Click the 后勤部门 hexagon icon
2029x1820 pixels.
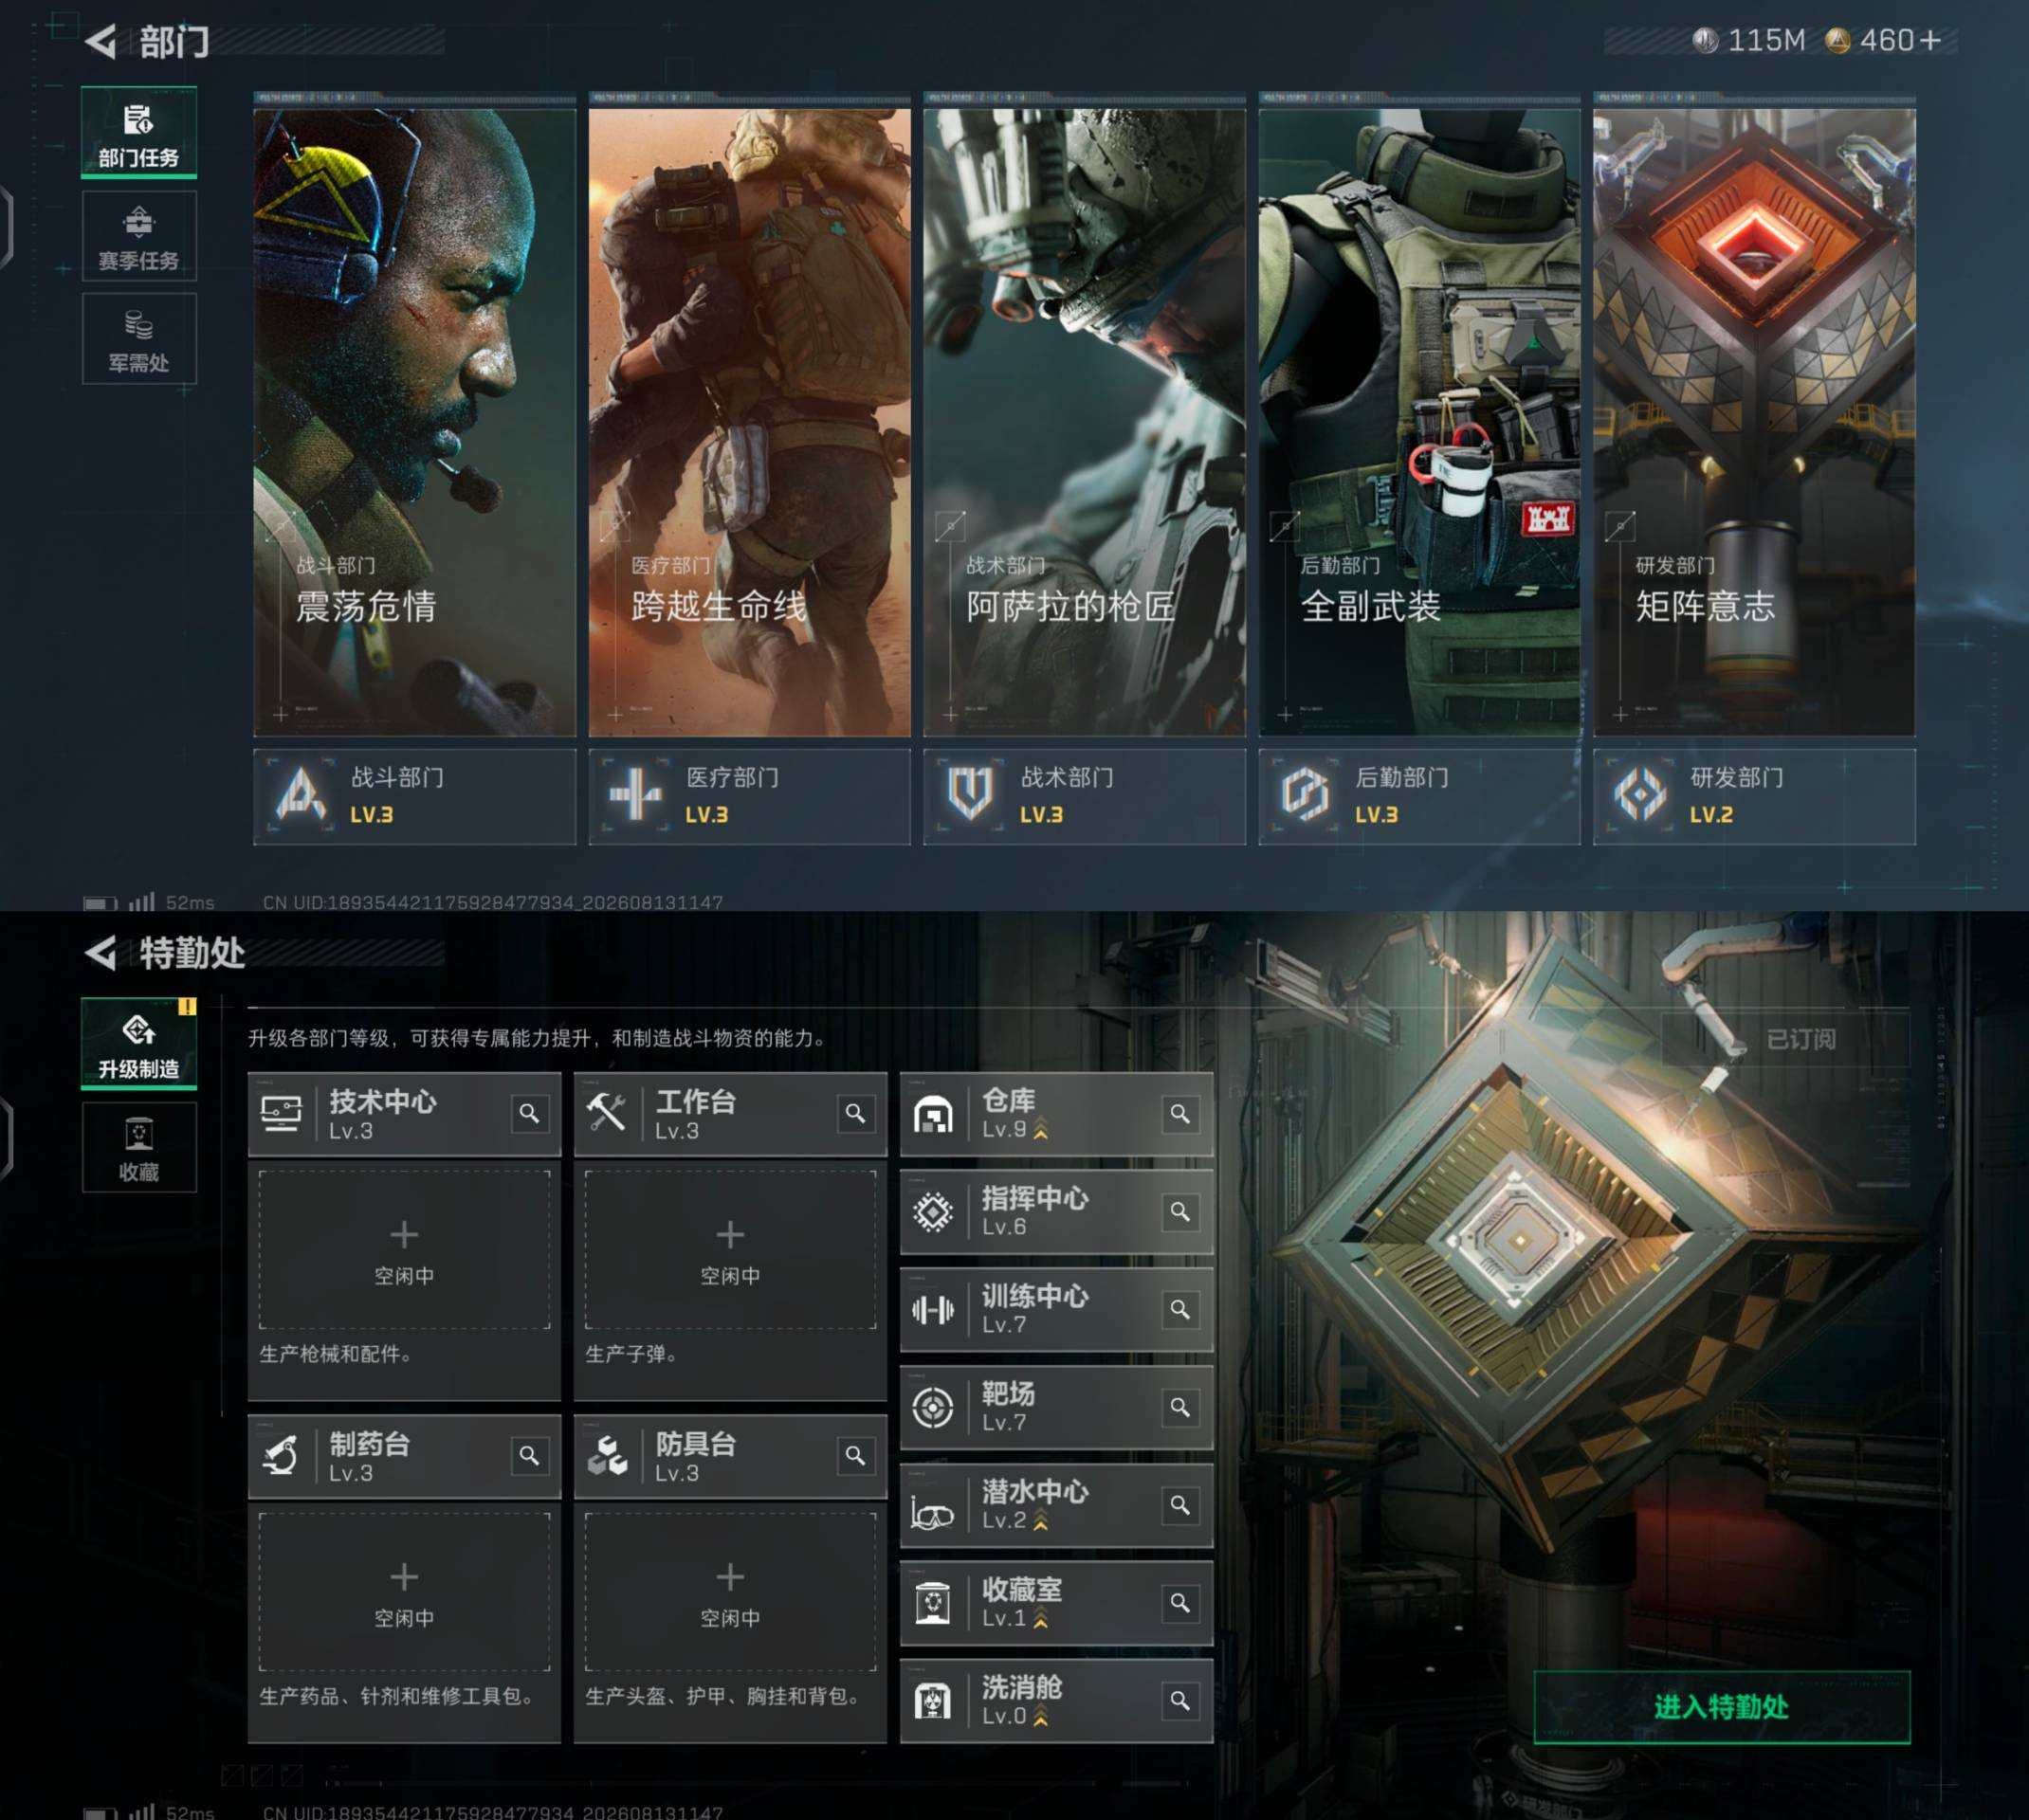click(x=1305, y=795)
